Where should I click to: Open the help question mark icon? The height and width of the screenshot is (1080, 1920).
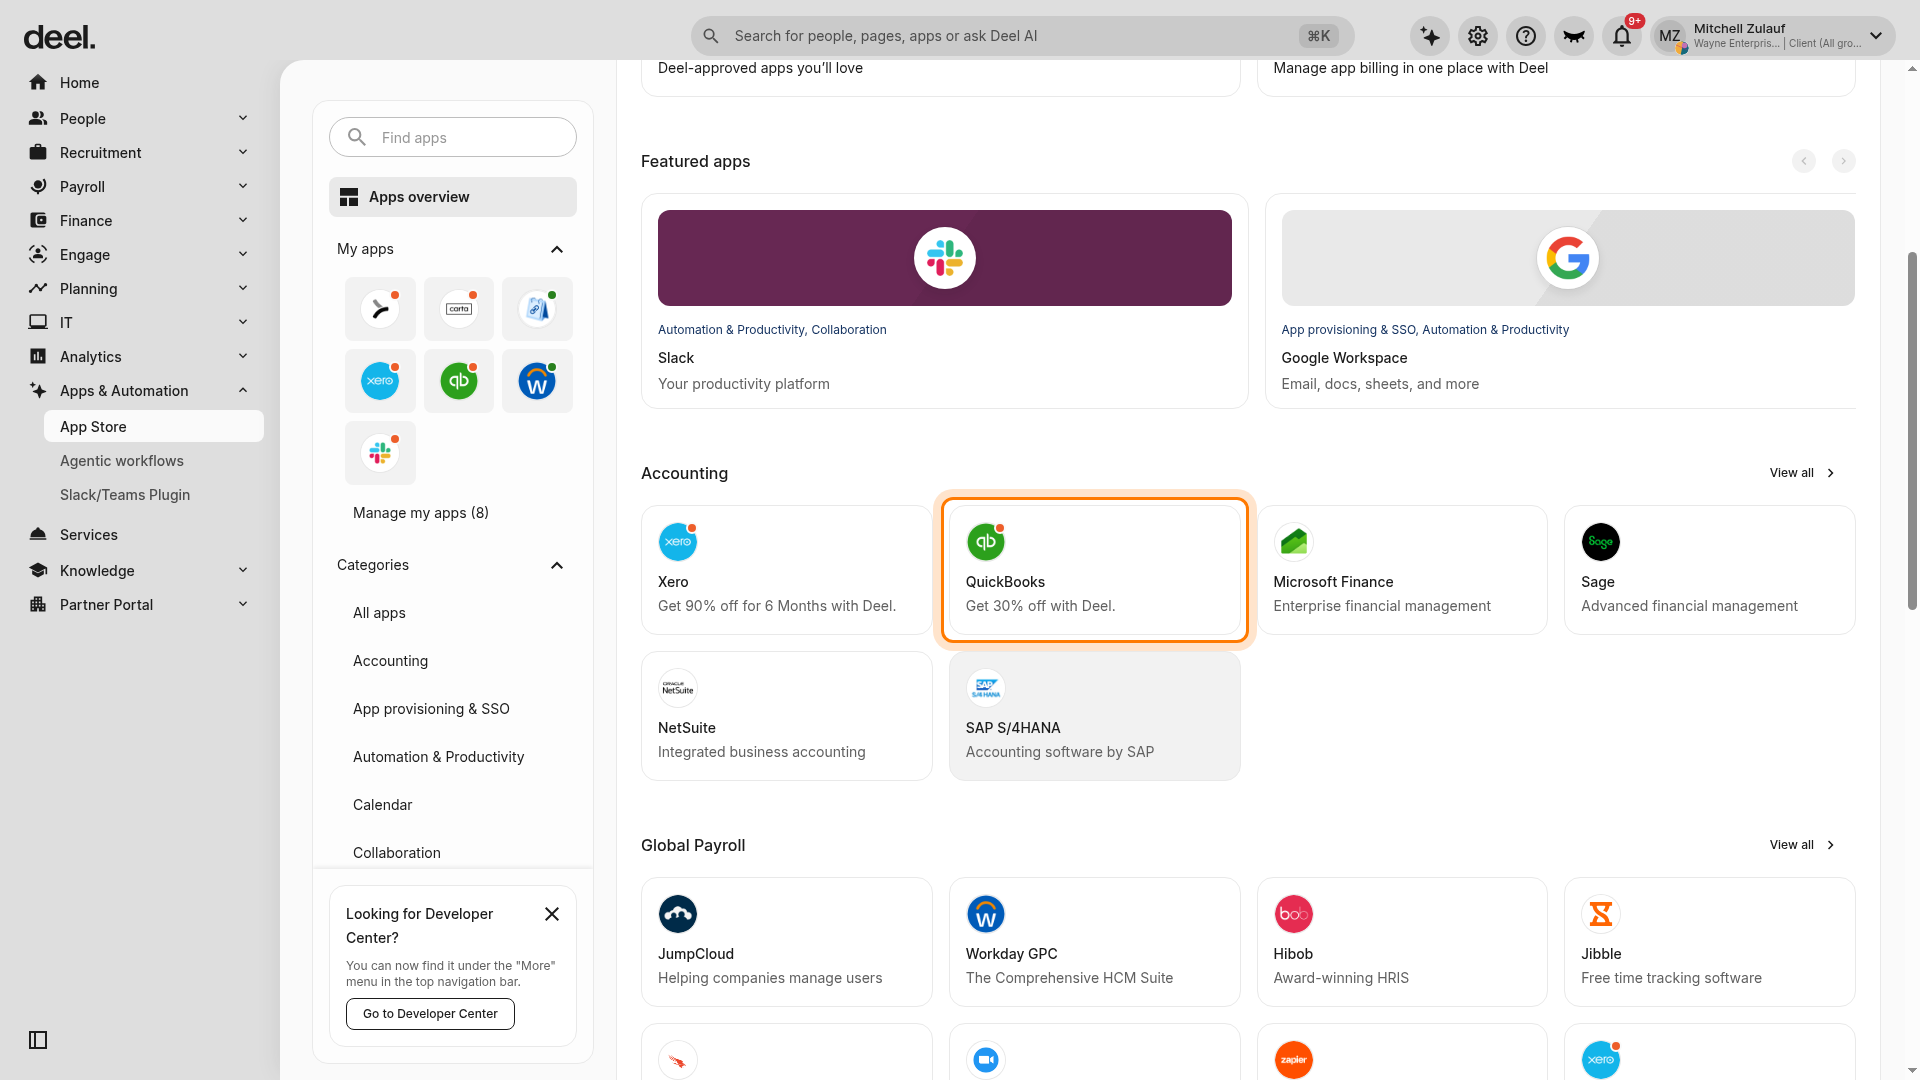point(1526,36)
